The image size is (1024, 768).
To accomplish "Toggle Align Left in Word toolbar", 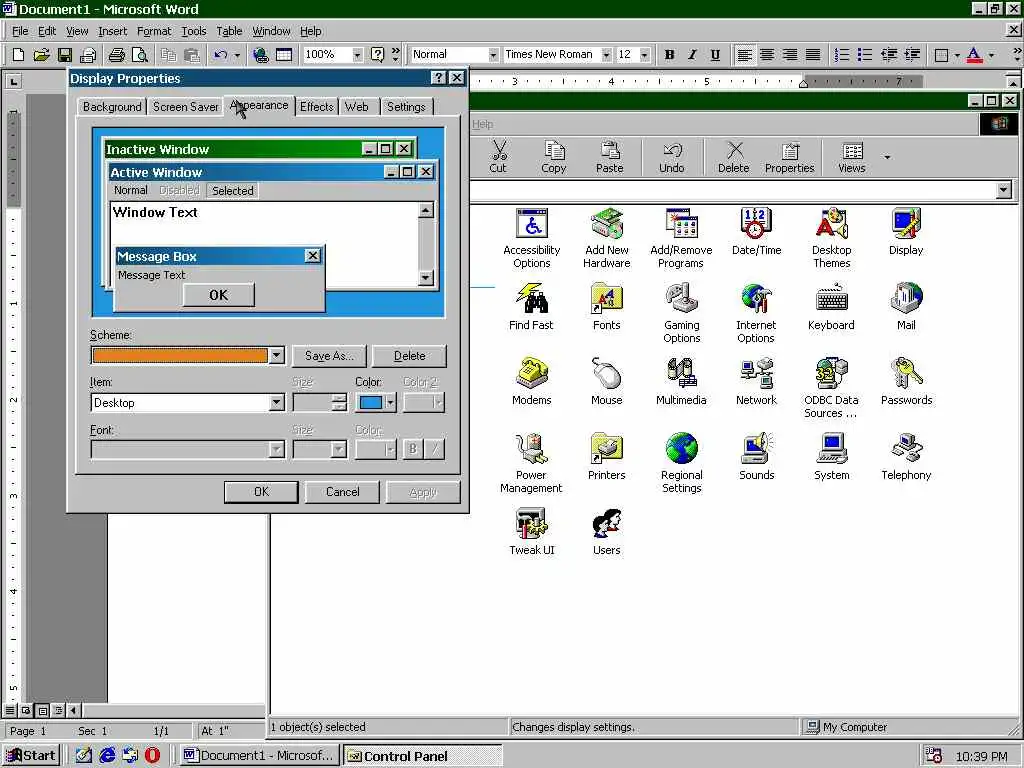I will (x=744, y=55).
